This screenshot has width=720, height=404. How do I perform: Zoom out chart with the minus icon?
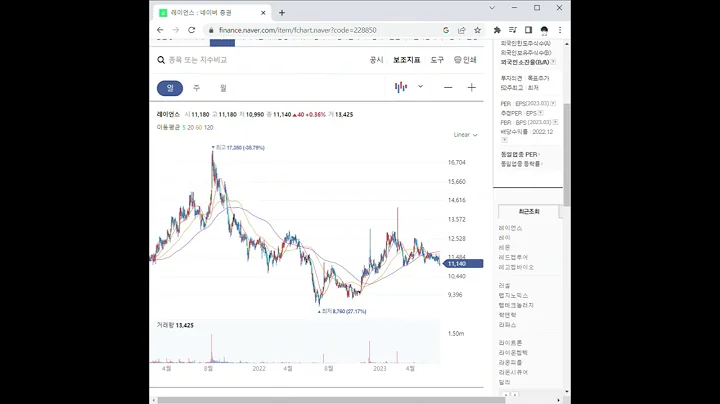click(x=448, y=87)
